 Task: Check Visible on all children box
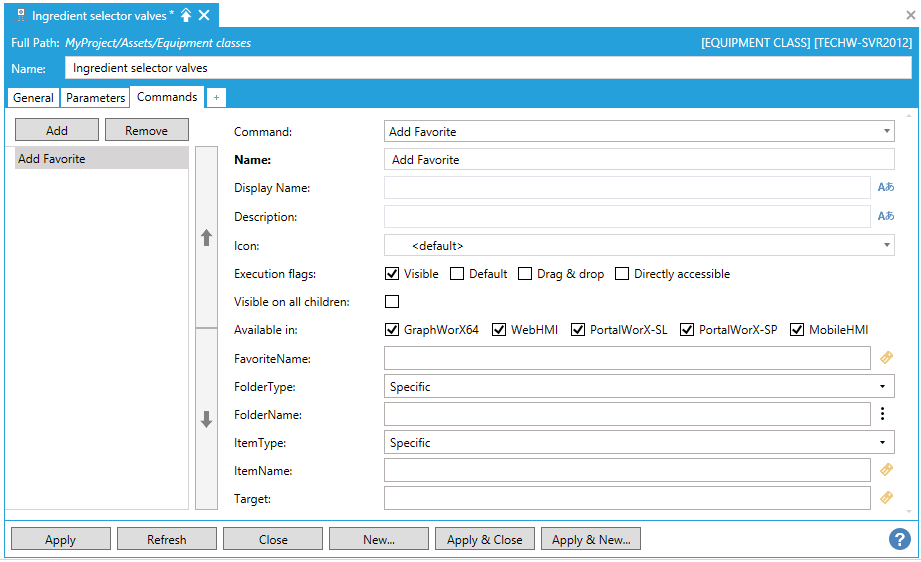392,302
